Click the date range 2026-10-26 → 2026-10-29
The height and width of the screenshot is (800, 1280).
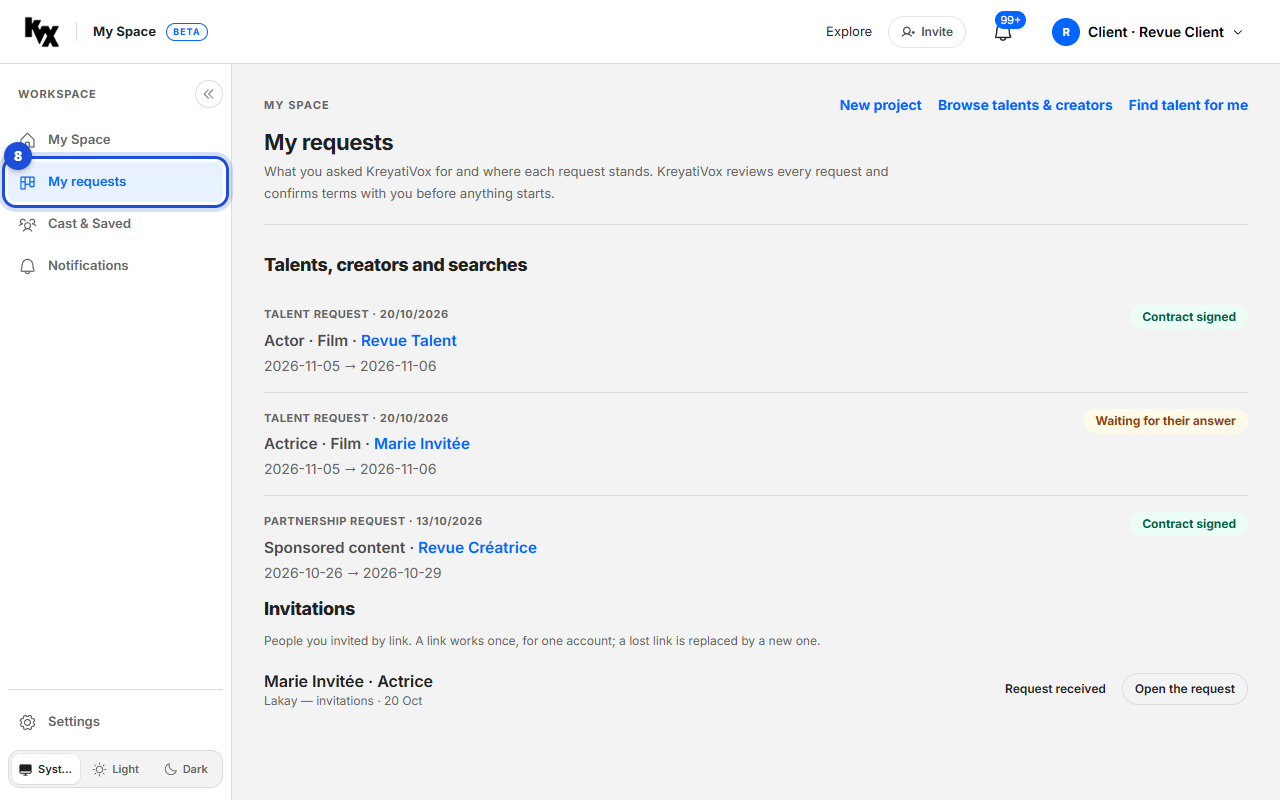click(x=353, y=574)
